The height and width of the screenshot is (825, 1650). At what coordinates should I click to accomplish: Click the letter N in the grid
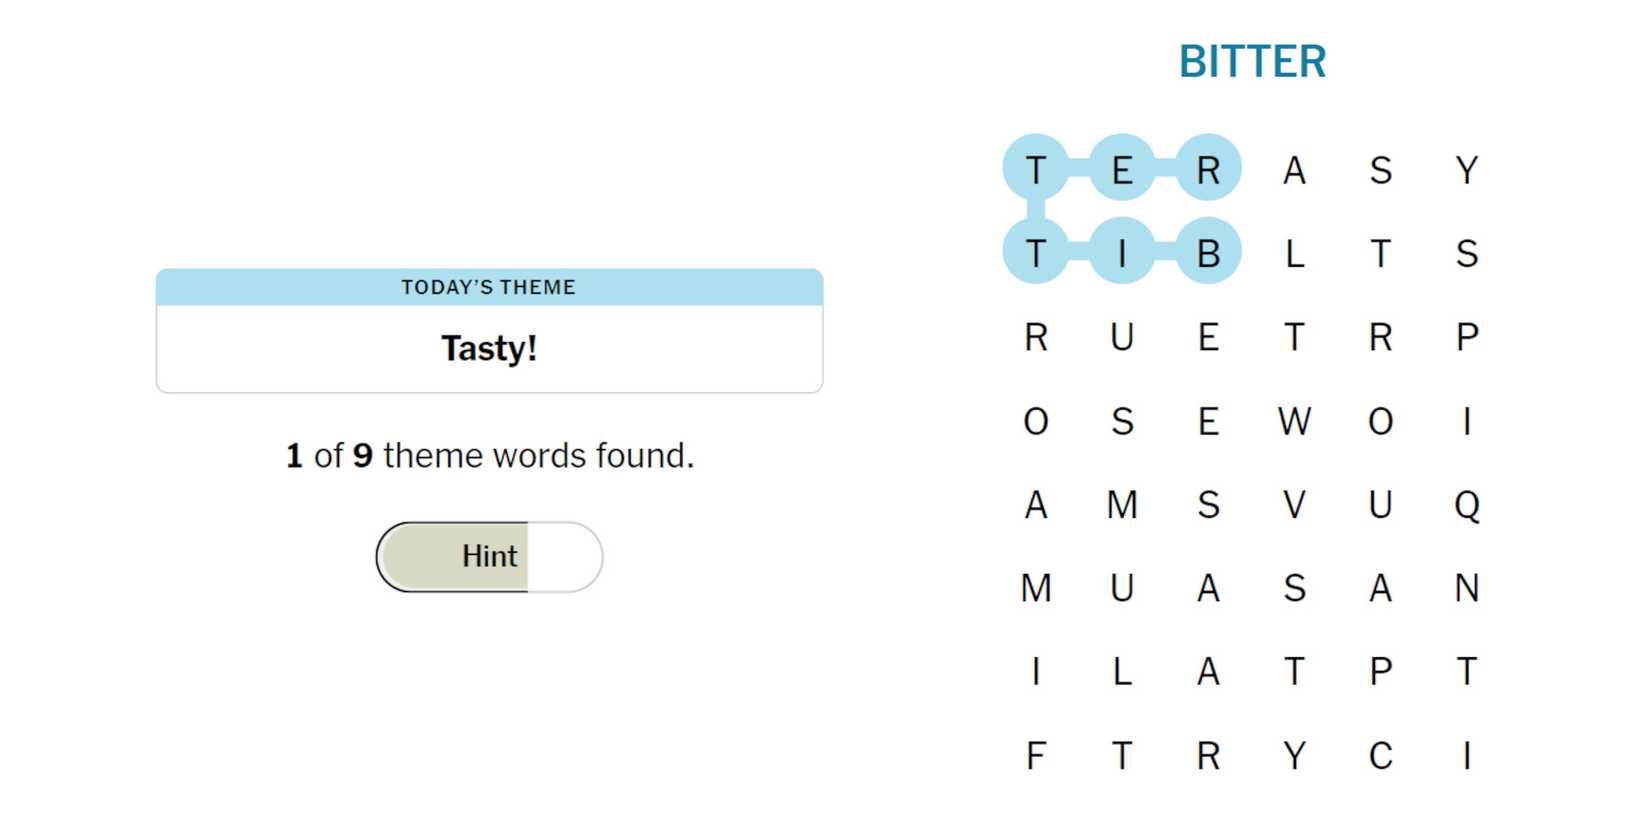tap(1466, 588)
